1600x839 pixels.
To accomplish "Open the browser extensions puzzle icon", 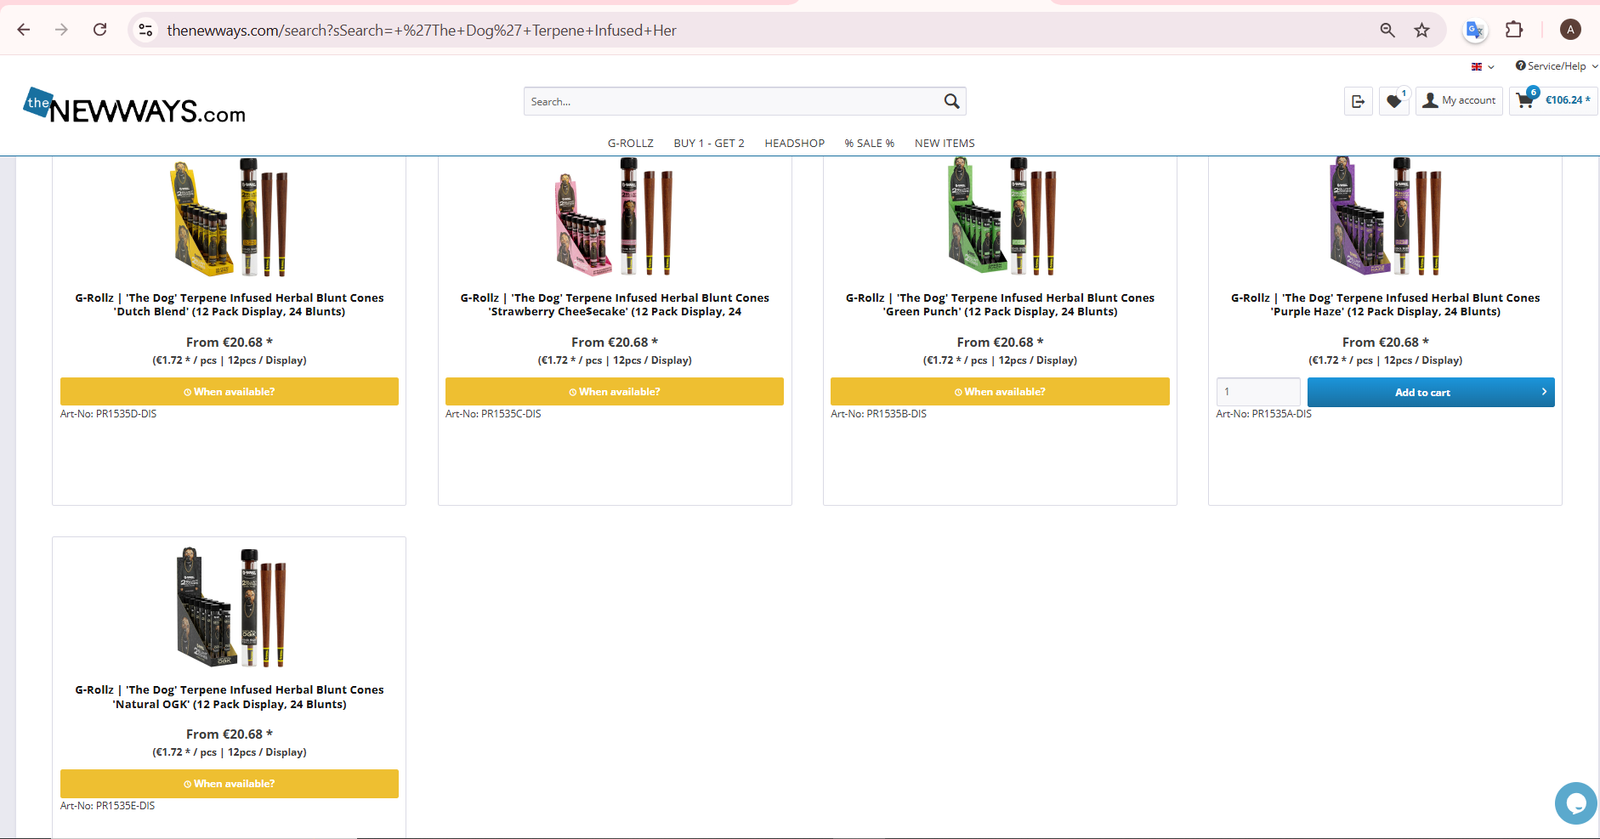I will (x=1514, y=30).
